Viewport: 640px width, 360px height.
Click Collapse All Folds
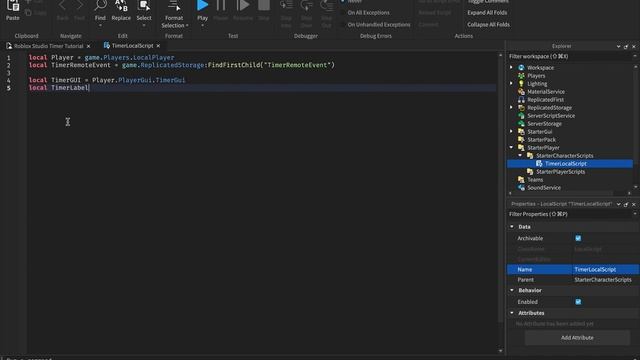point(488,24)
